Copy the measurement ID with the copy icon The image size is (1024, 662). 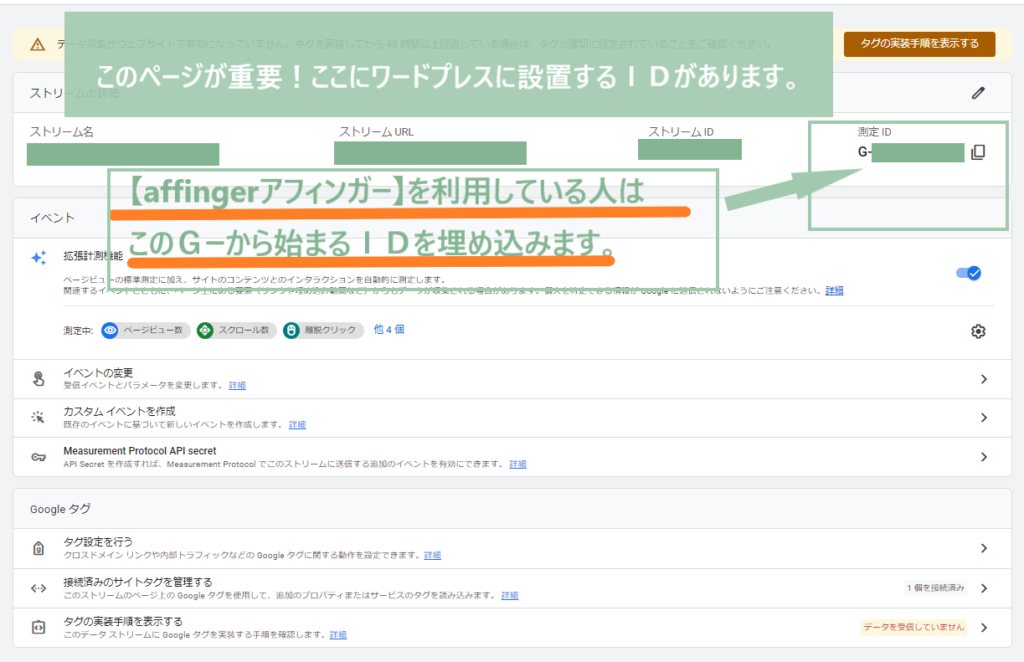point(978,152)
